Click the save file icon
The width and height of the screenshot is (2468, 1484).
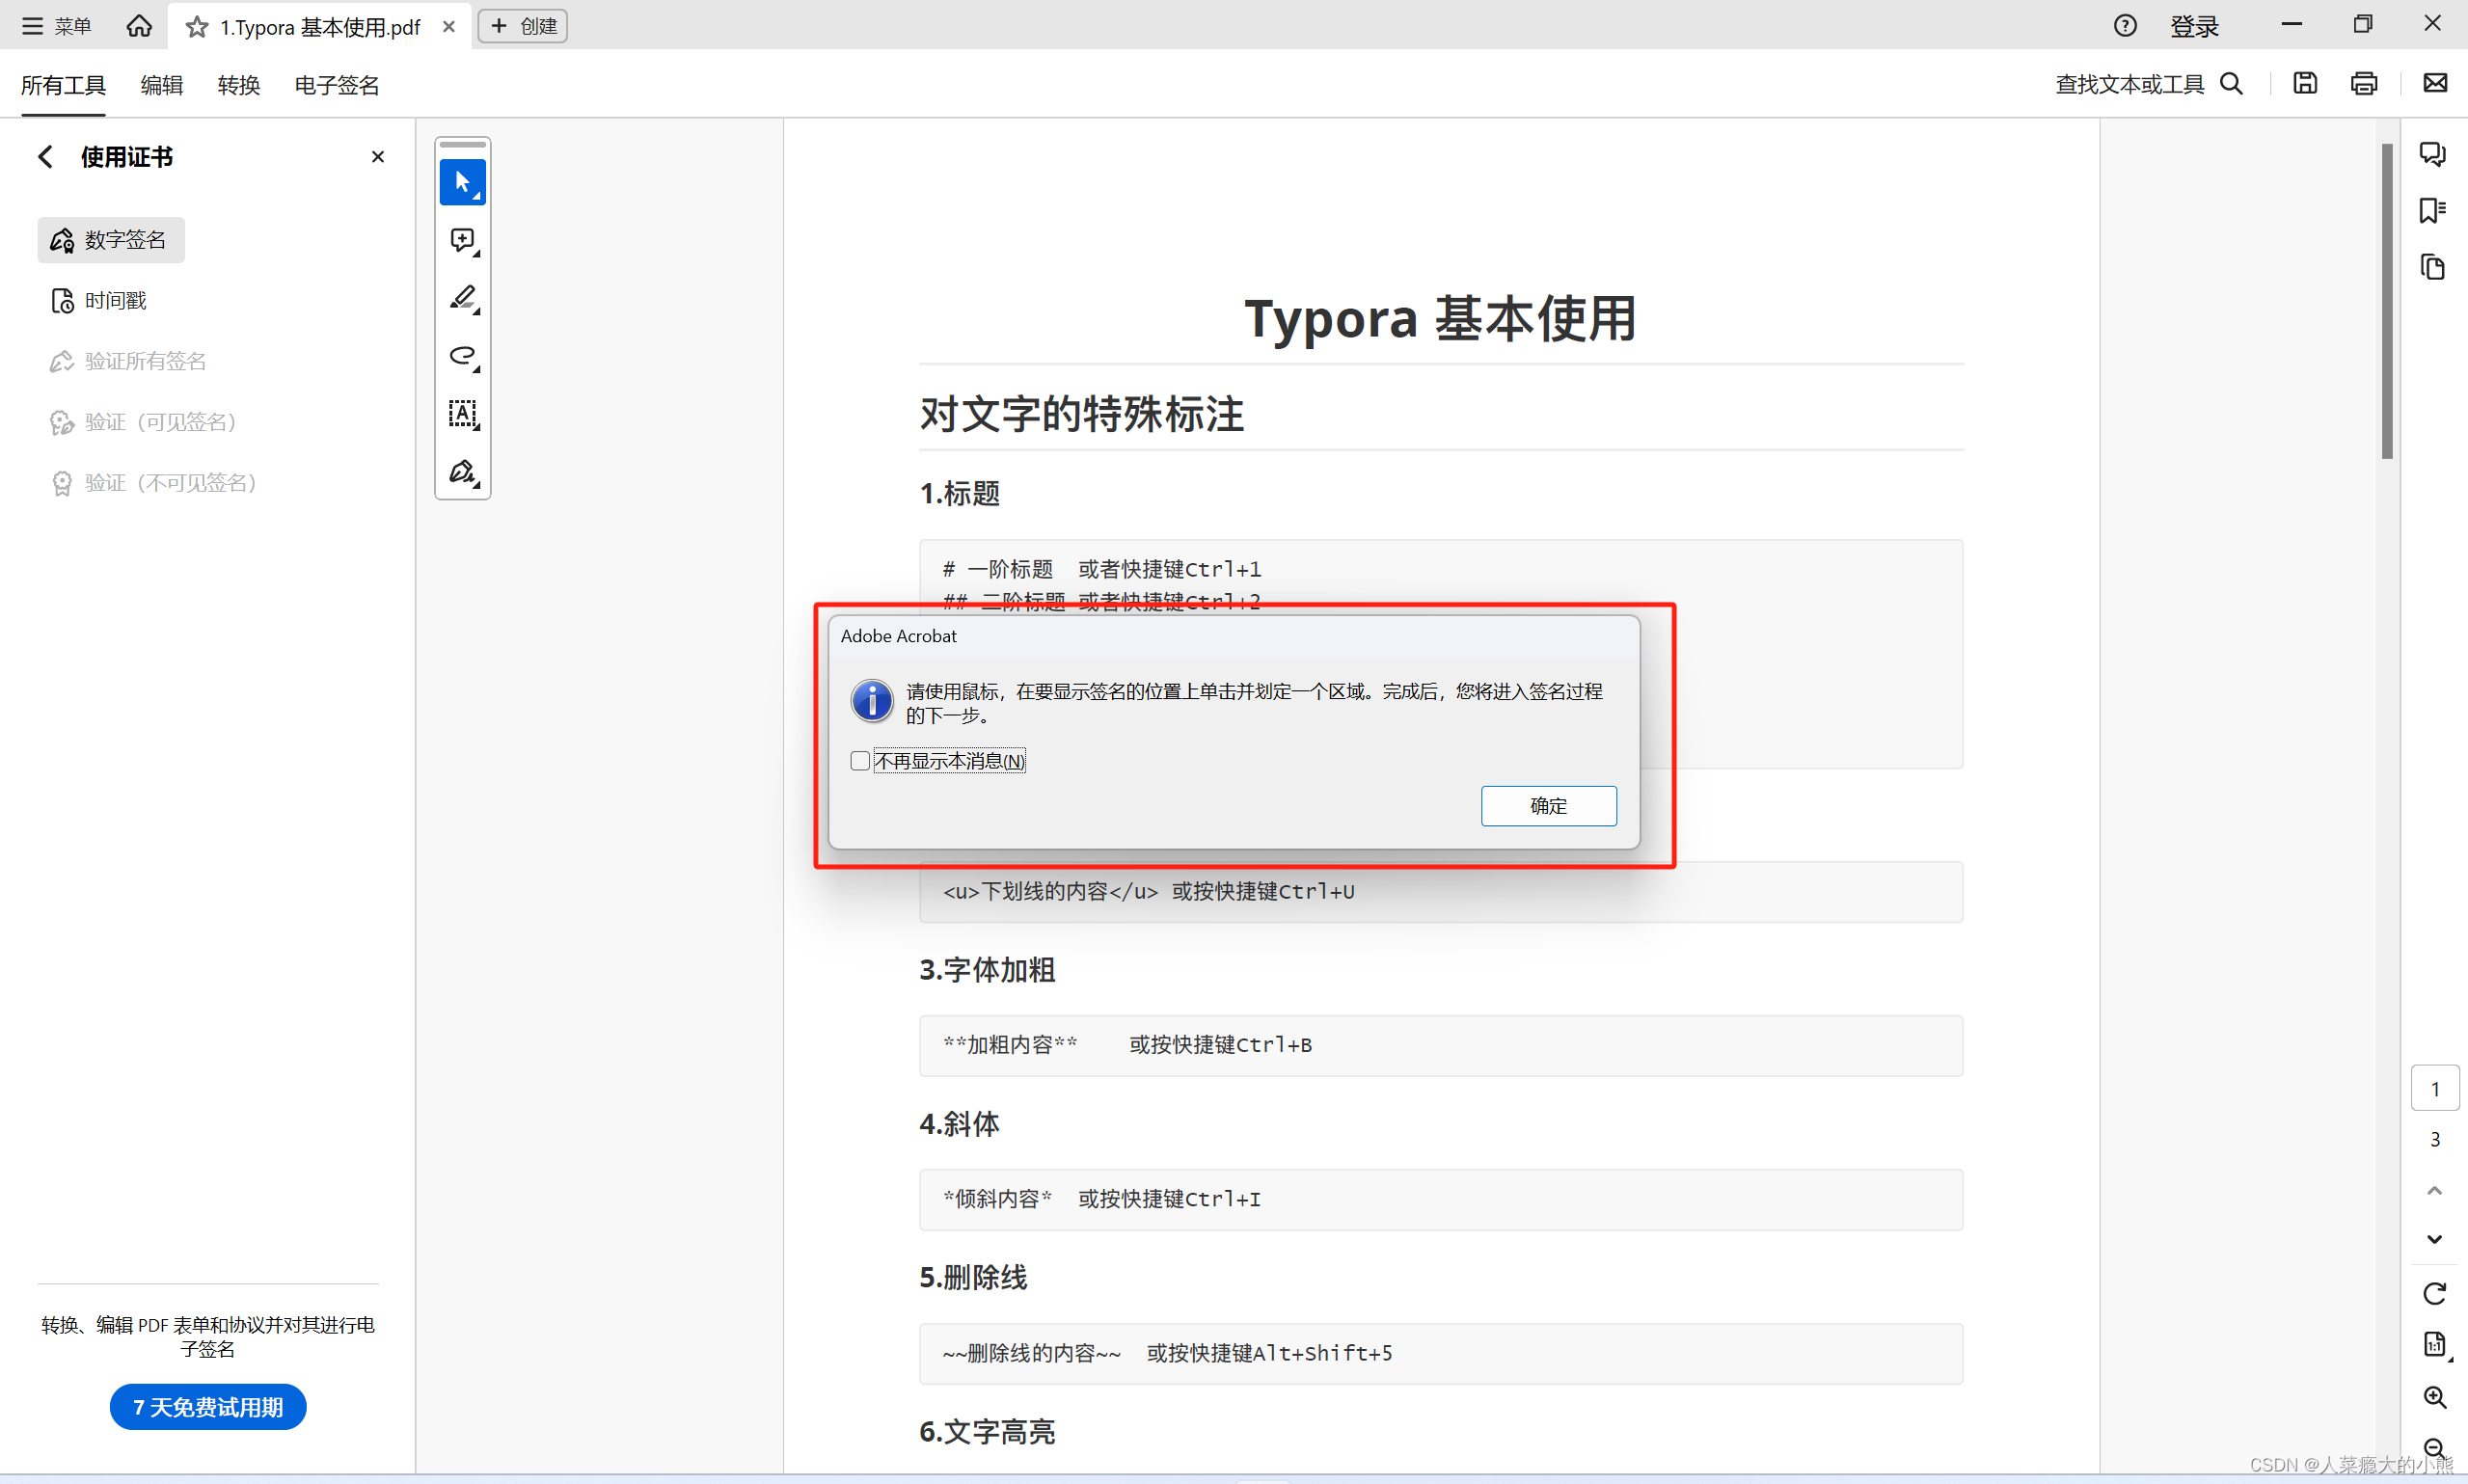pyautogui.click(x=2305, y=84)
